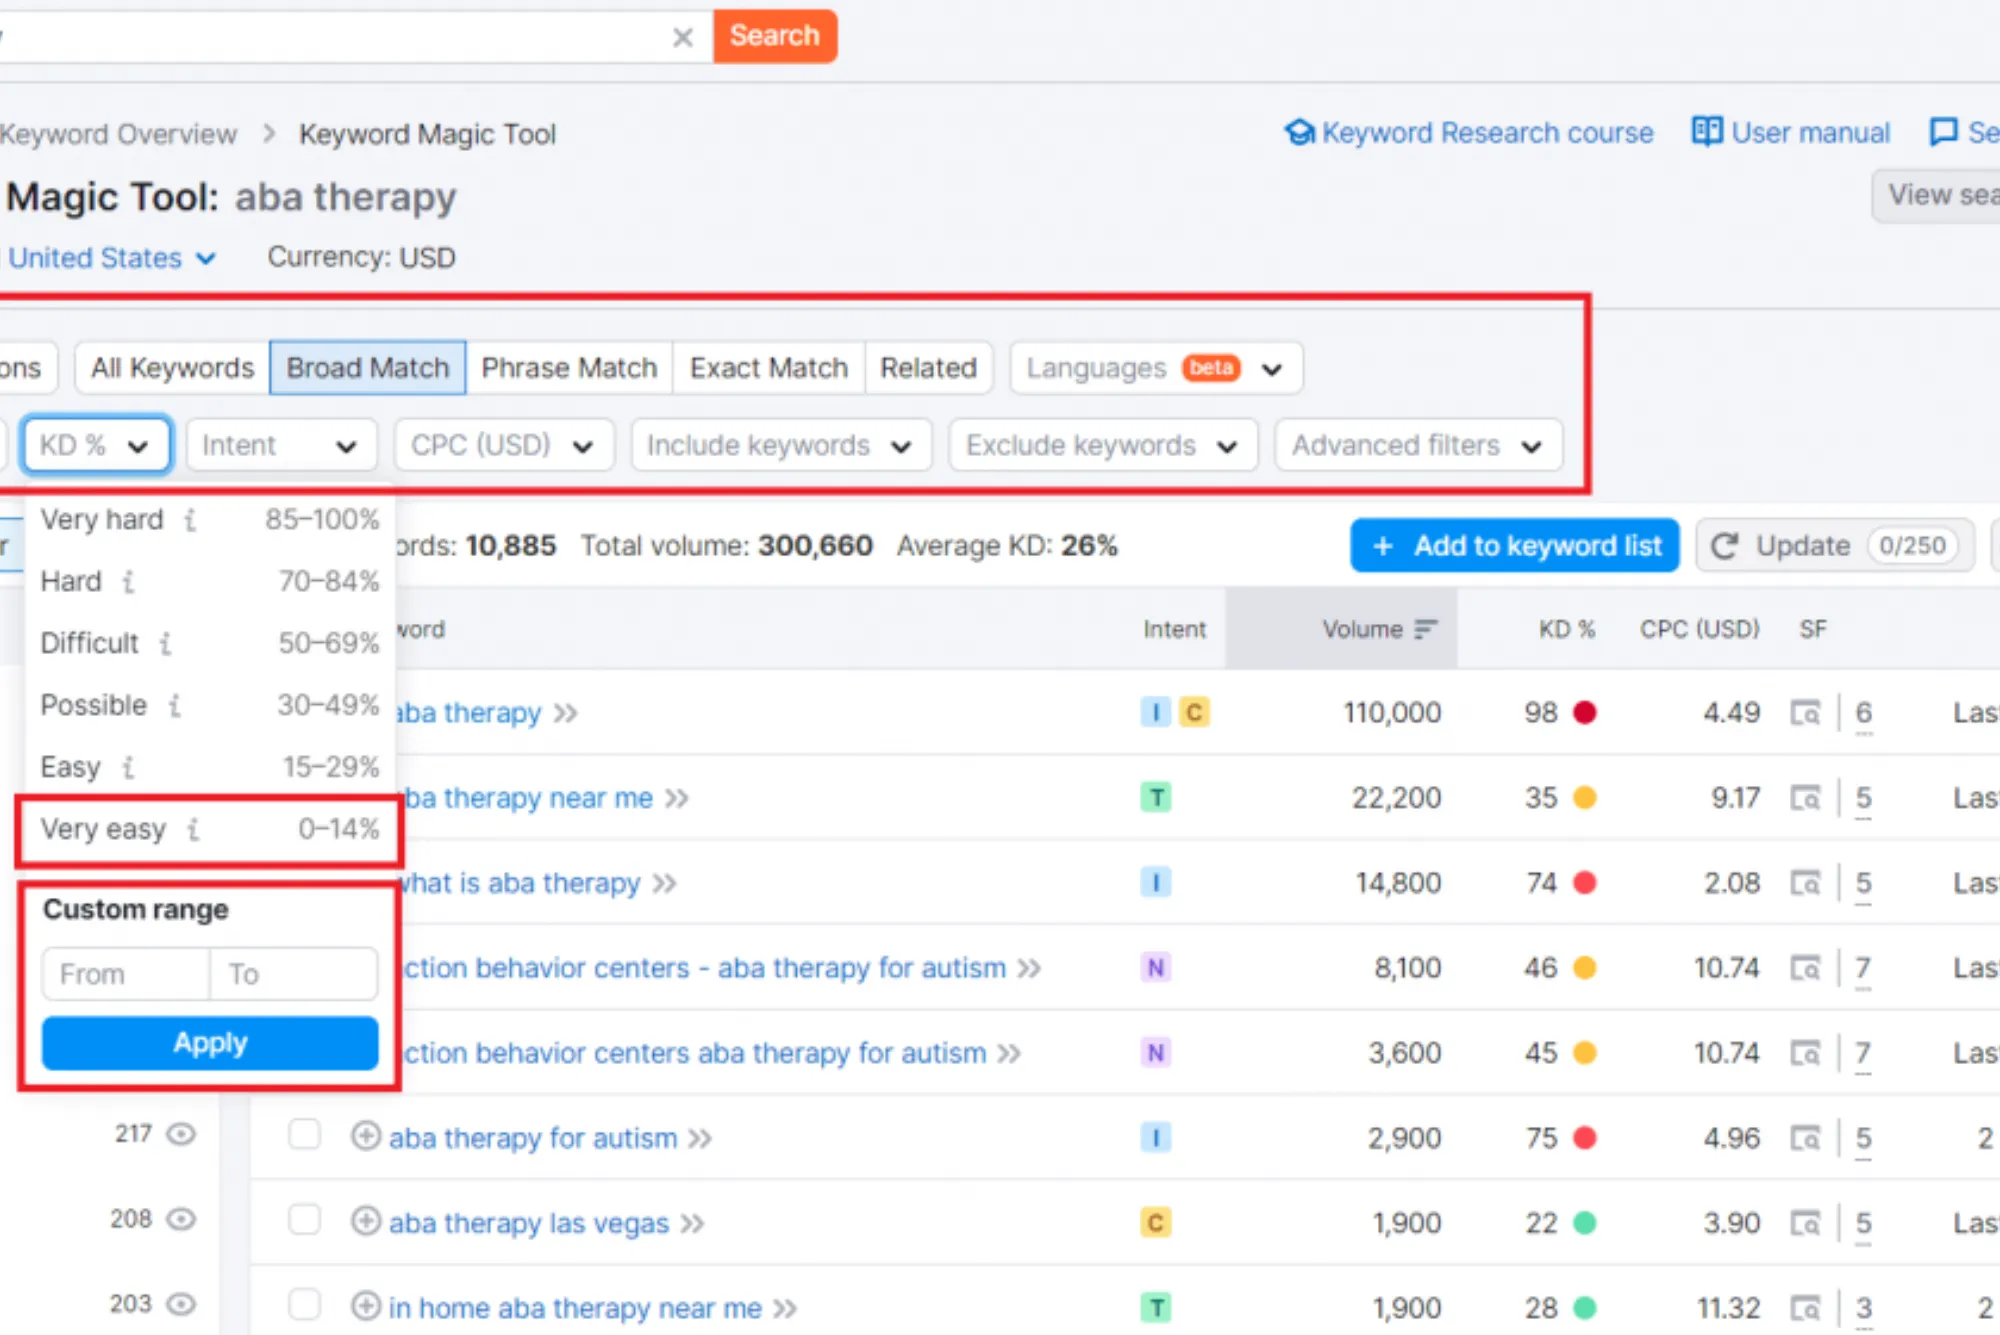The height and width of the screenshot is (1335, 2000).
Task: Click the graduation cap course icon
Action: pos(1299,132)
